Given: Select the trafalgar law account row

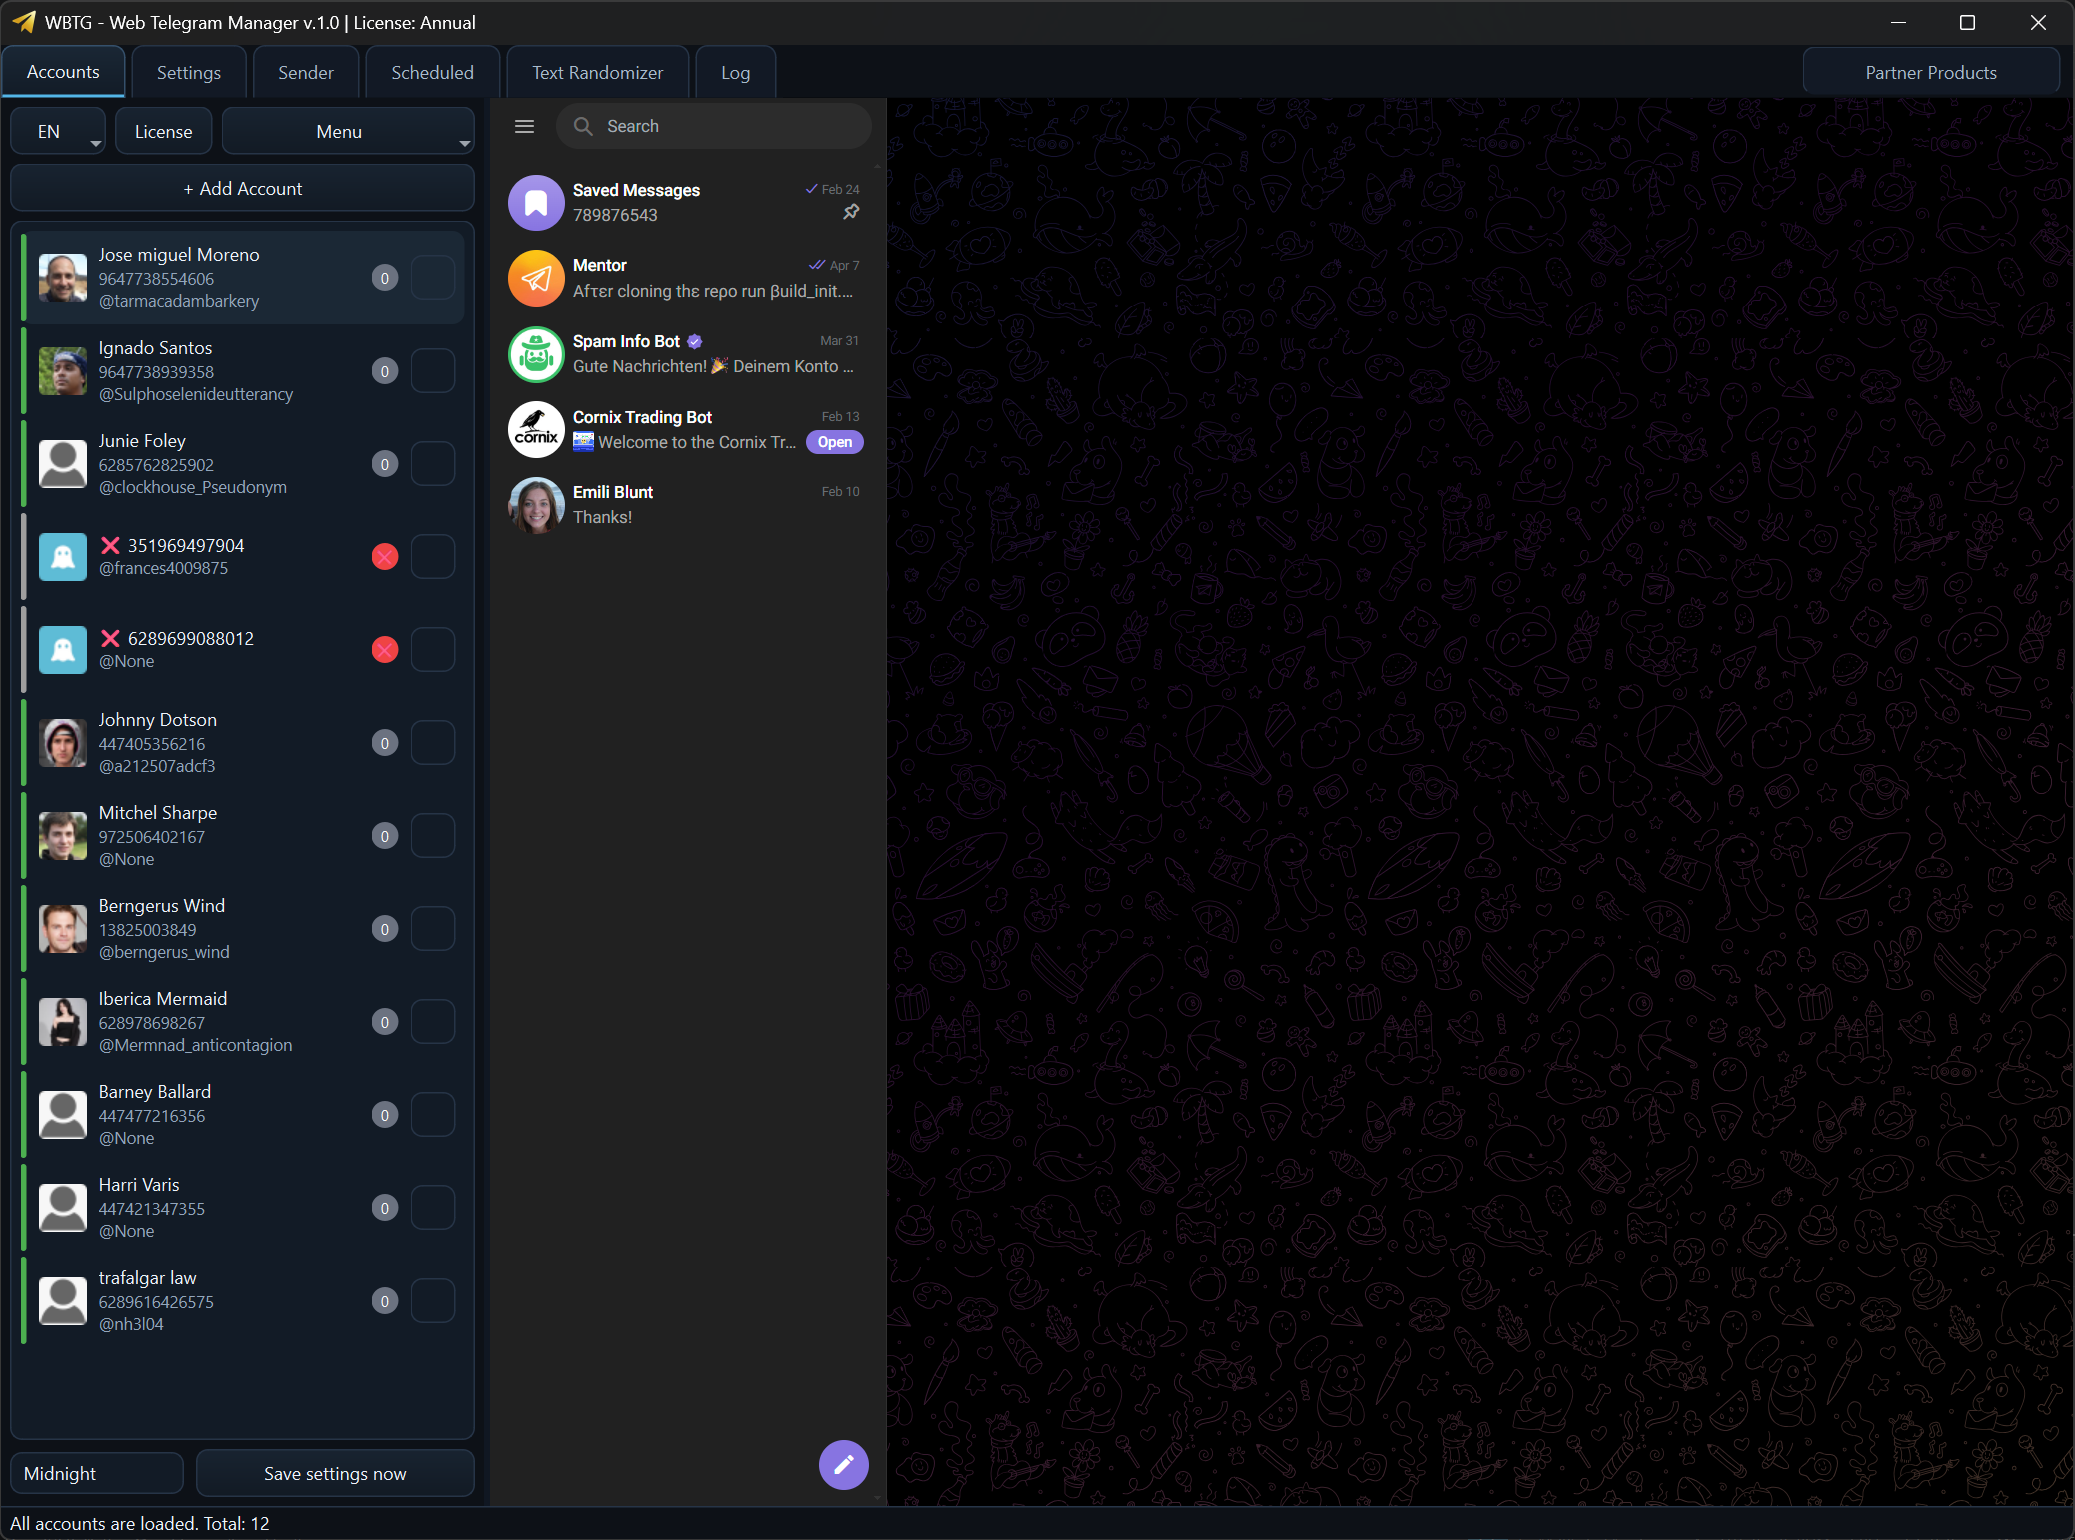Looking at the screenshot, I should point(243,1301).
